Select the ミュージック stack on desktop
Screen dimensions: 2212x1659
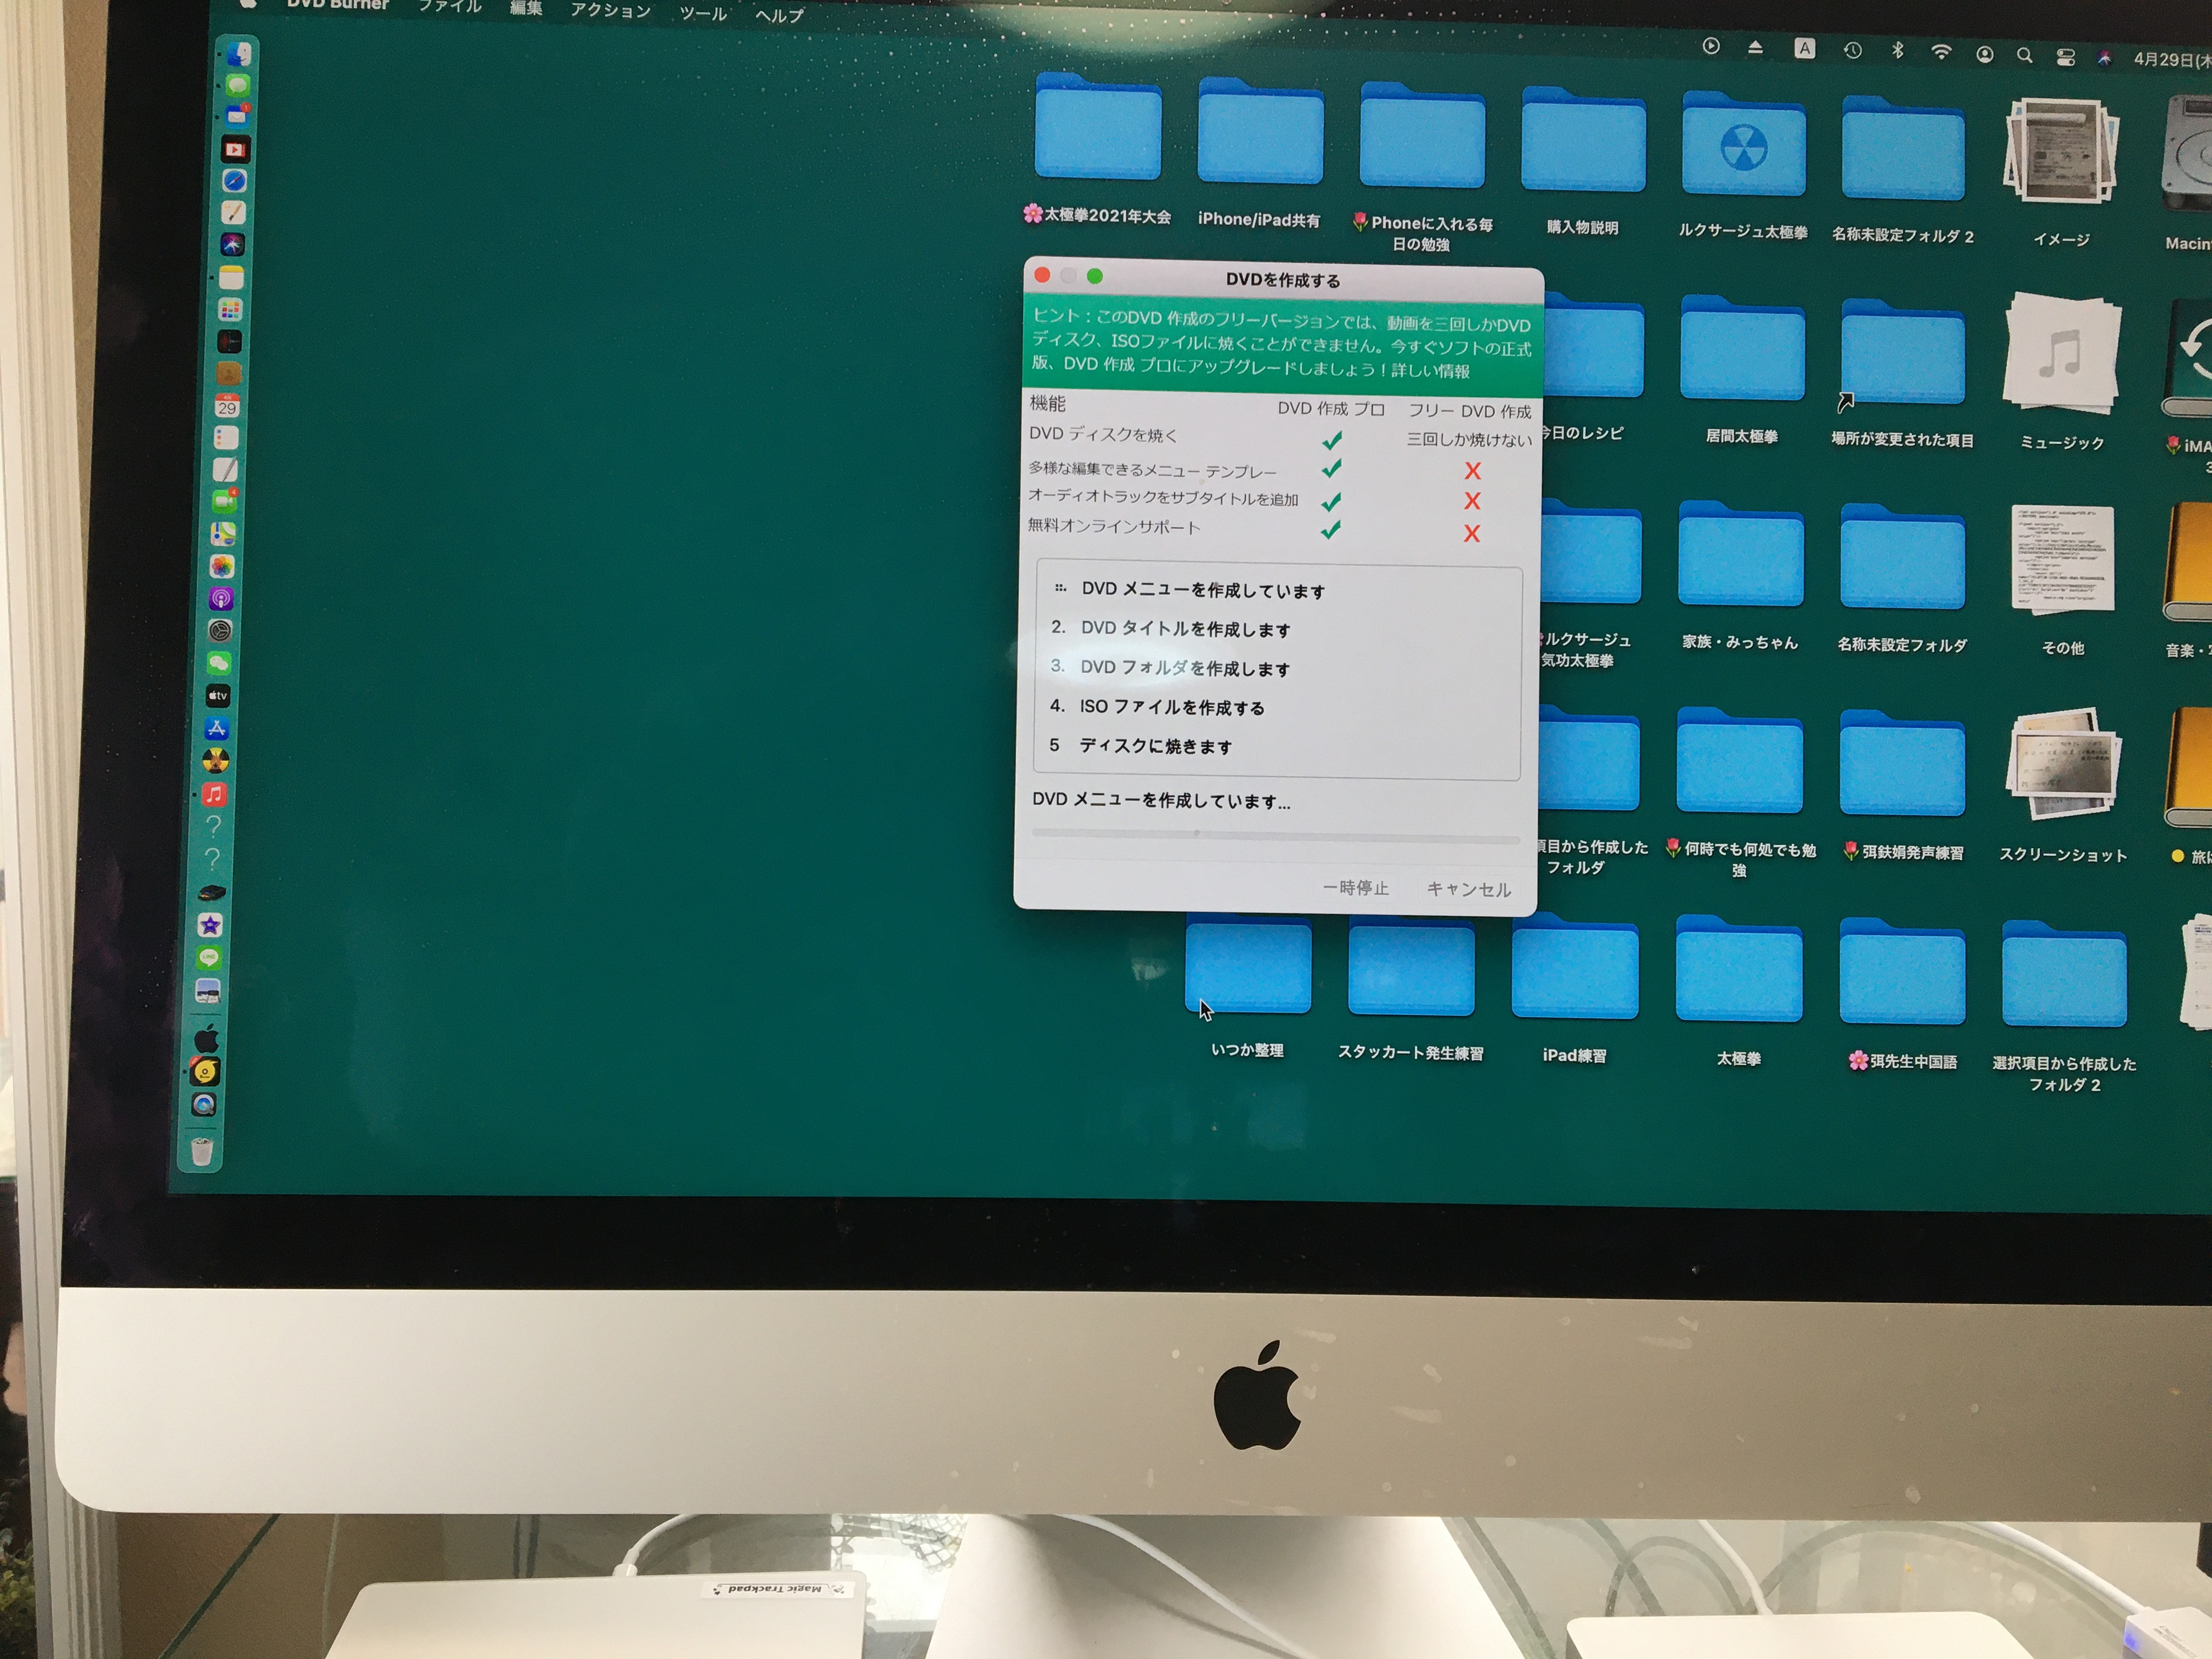(2062, 353)
